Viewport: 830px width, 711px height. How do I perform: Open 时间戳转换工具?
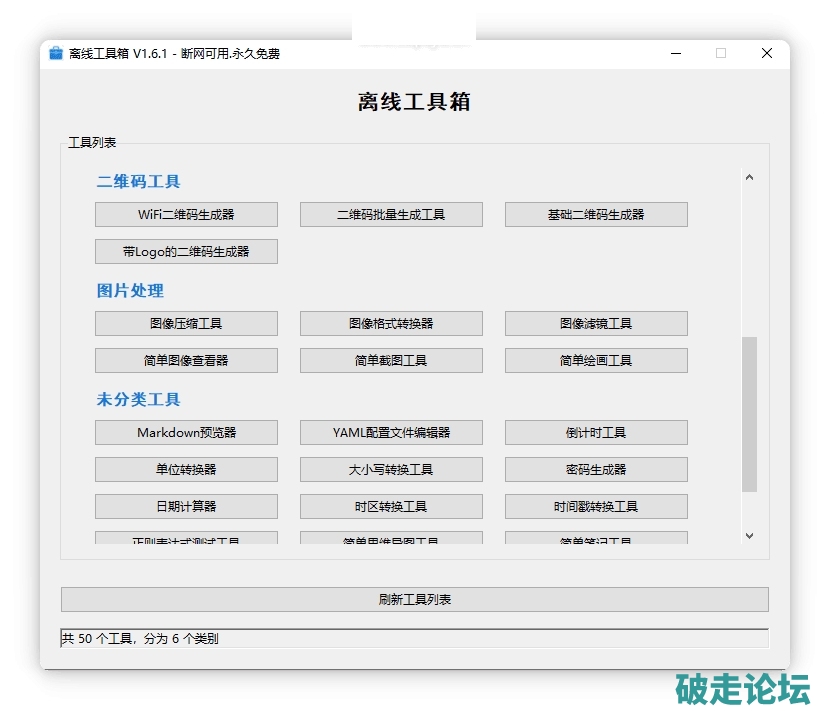click(596, 507)
